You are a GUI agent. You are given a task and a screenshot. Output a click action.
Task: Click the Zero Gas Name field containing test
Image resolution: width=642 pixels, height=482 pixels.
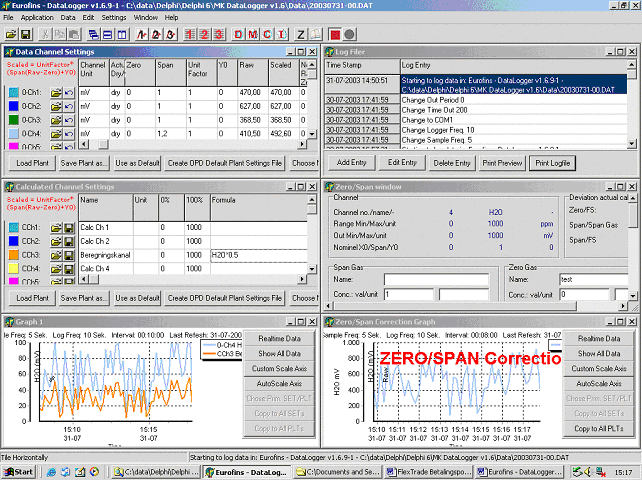tap(594, 279)
